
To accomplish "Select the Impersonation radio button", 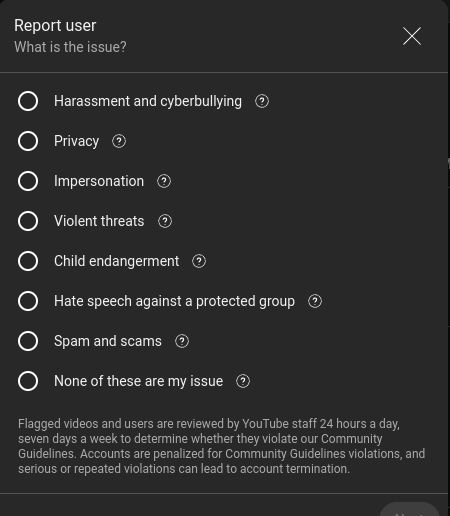I will tap(28, 181).
